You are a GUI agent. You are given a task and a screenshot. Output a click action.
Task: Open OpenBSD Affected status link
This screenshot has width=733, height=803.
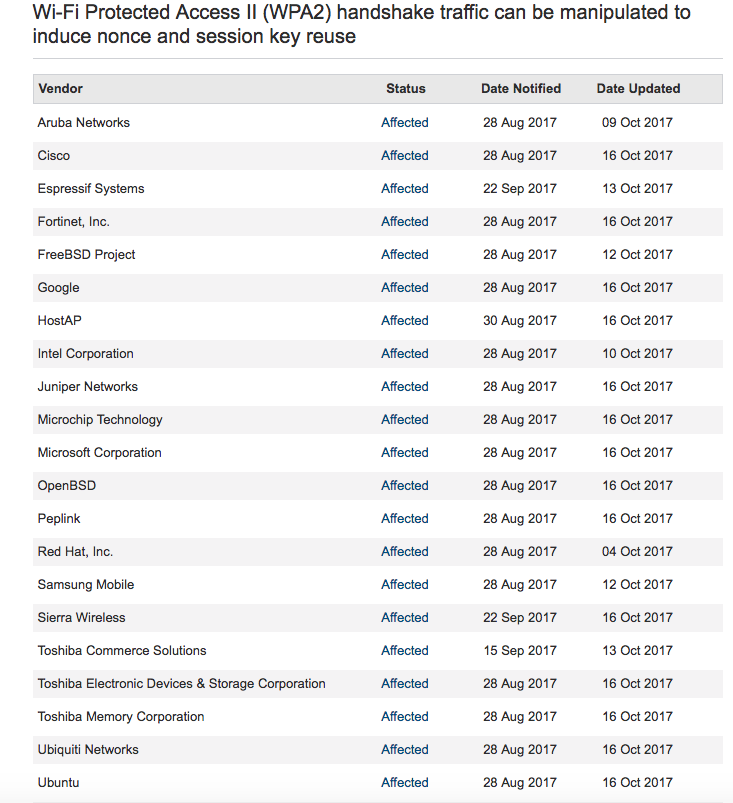click(x=404, y=485)
